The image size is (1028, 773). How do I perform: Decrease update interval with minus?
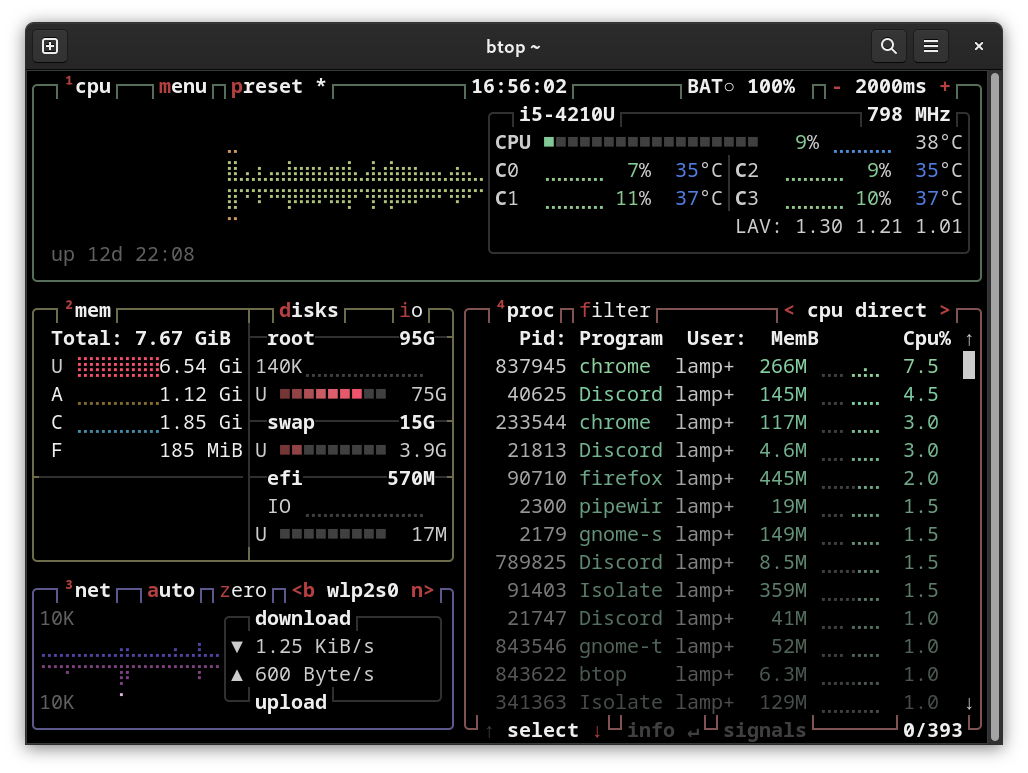[x=837, y=87]
